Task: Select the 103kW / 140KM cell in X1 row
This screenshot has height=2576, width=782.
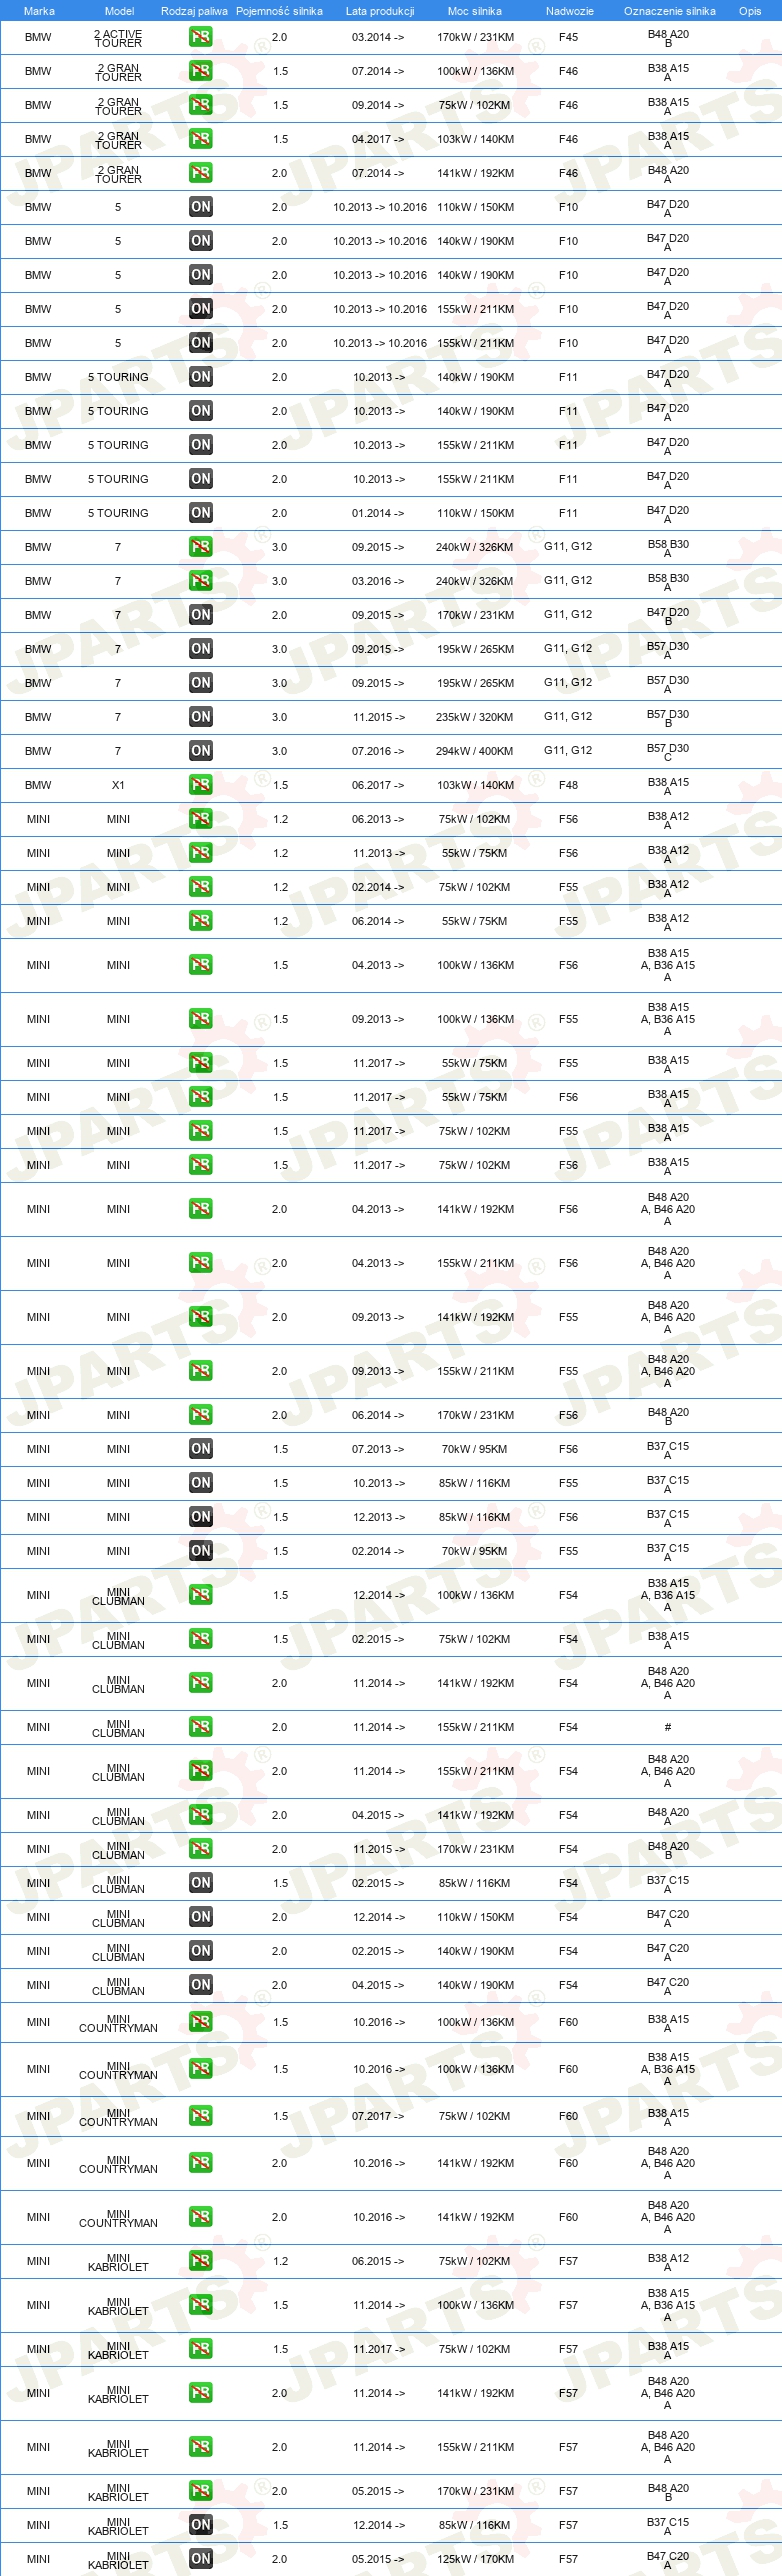Action: [475, 785]
